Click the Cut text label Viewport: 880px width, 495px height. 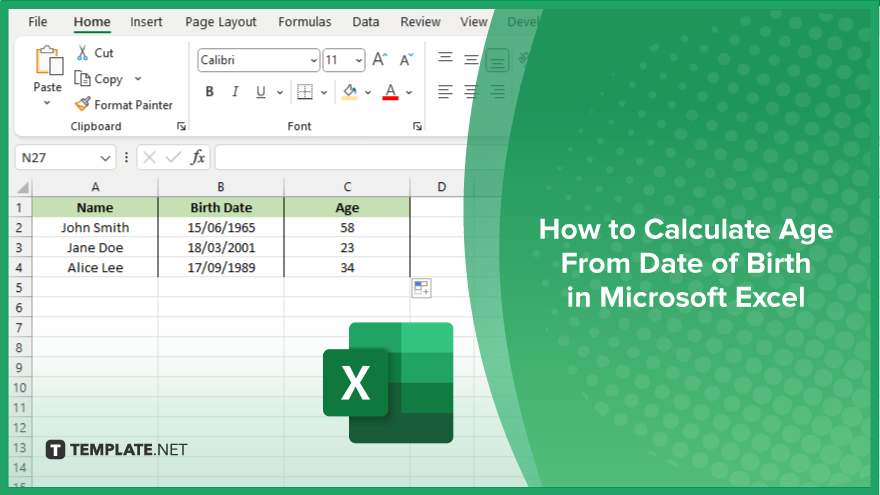coord(104,53)
